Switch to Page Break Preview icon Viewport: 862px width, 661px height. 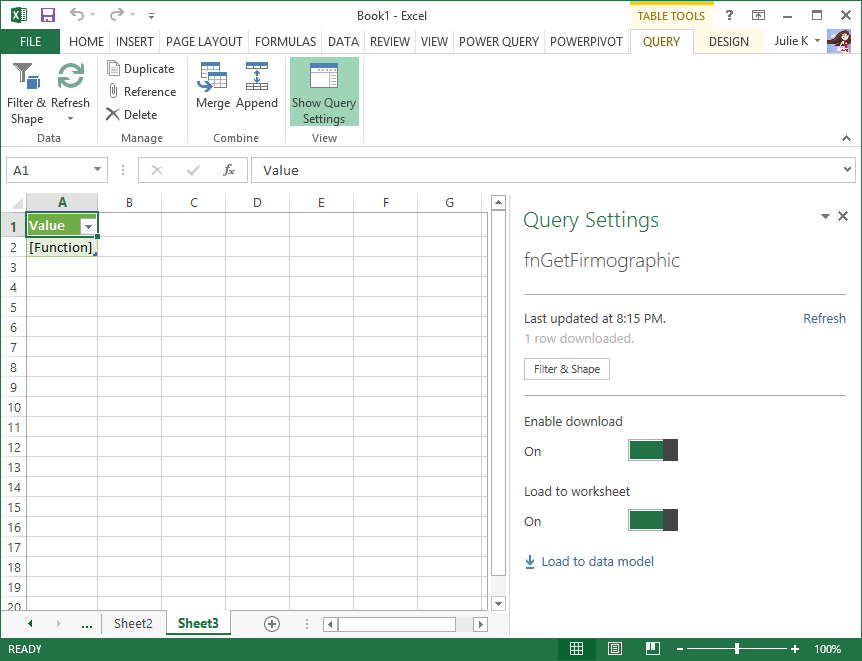[653, 649]
